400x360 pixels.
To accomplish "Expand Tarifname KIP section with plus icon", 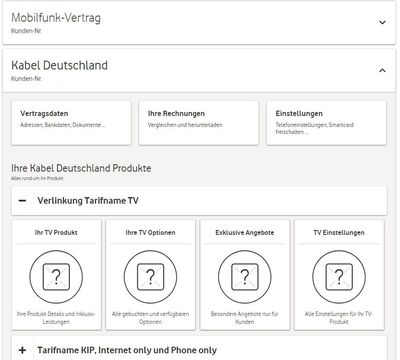I will coord(22,350).
